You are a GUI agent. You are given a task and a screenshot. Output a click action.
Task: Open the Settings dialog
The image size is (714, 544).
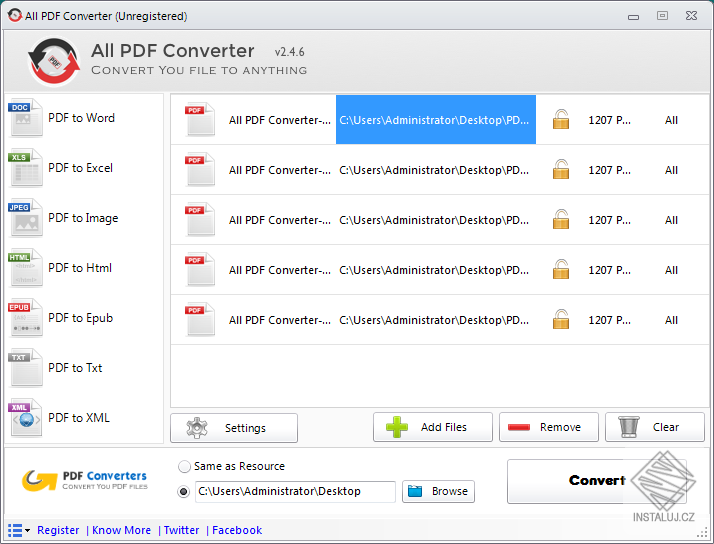pyautogui.click(x=234, y=428)
